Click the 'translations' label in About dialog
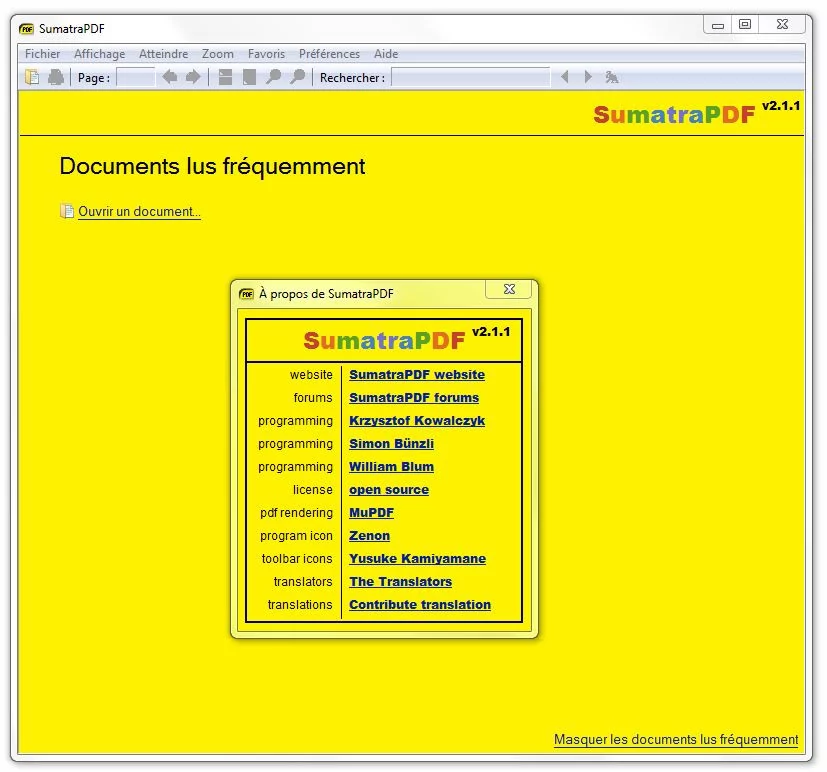This screenshot has width=827, height=772. click(300, 605)
